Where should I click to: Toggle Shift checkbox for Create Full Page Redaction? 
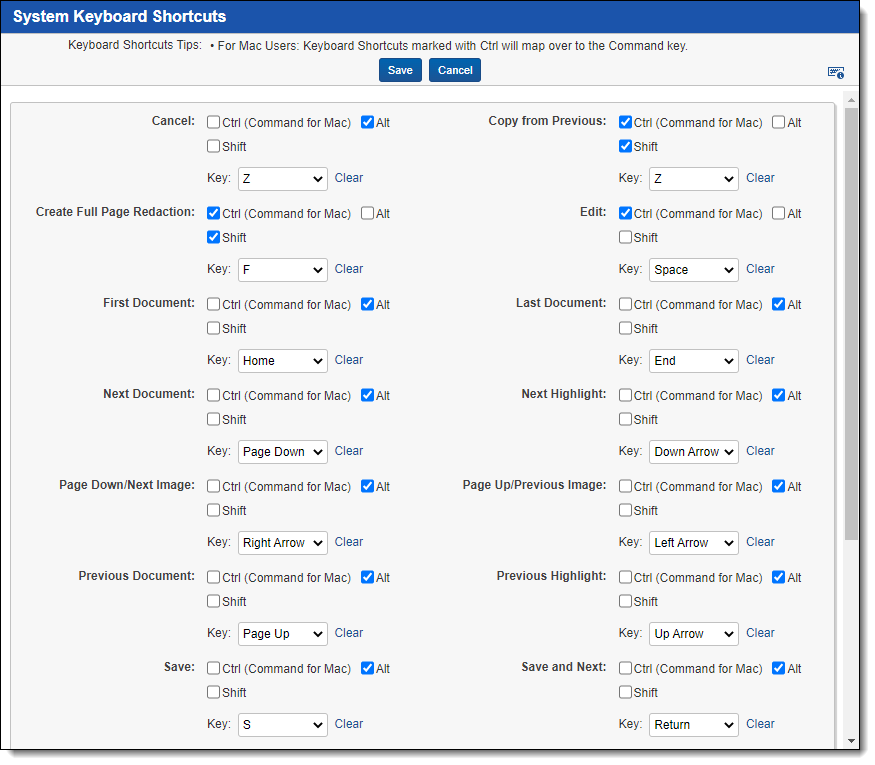214,237
